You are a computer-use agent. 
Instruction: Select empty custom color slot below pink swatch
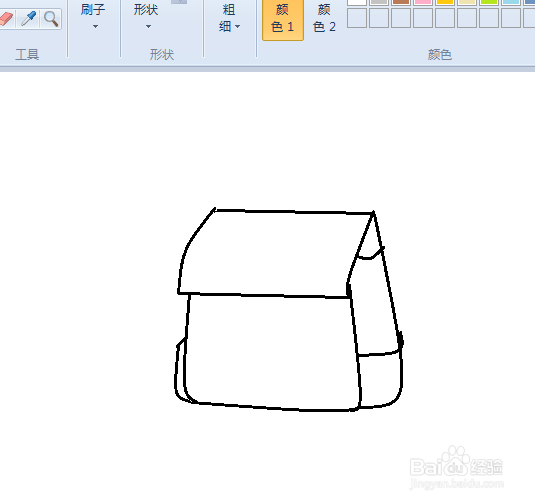pos(423,18)
